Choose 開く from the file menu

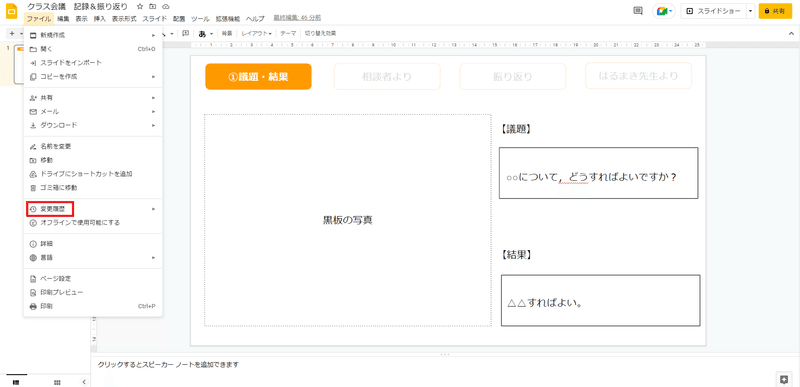point(93,49)
